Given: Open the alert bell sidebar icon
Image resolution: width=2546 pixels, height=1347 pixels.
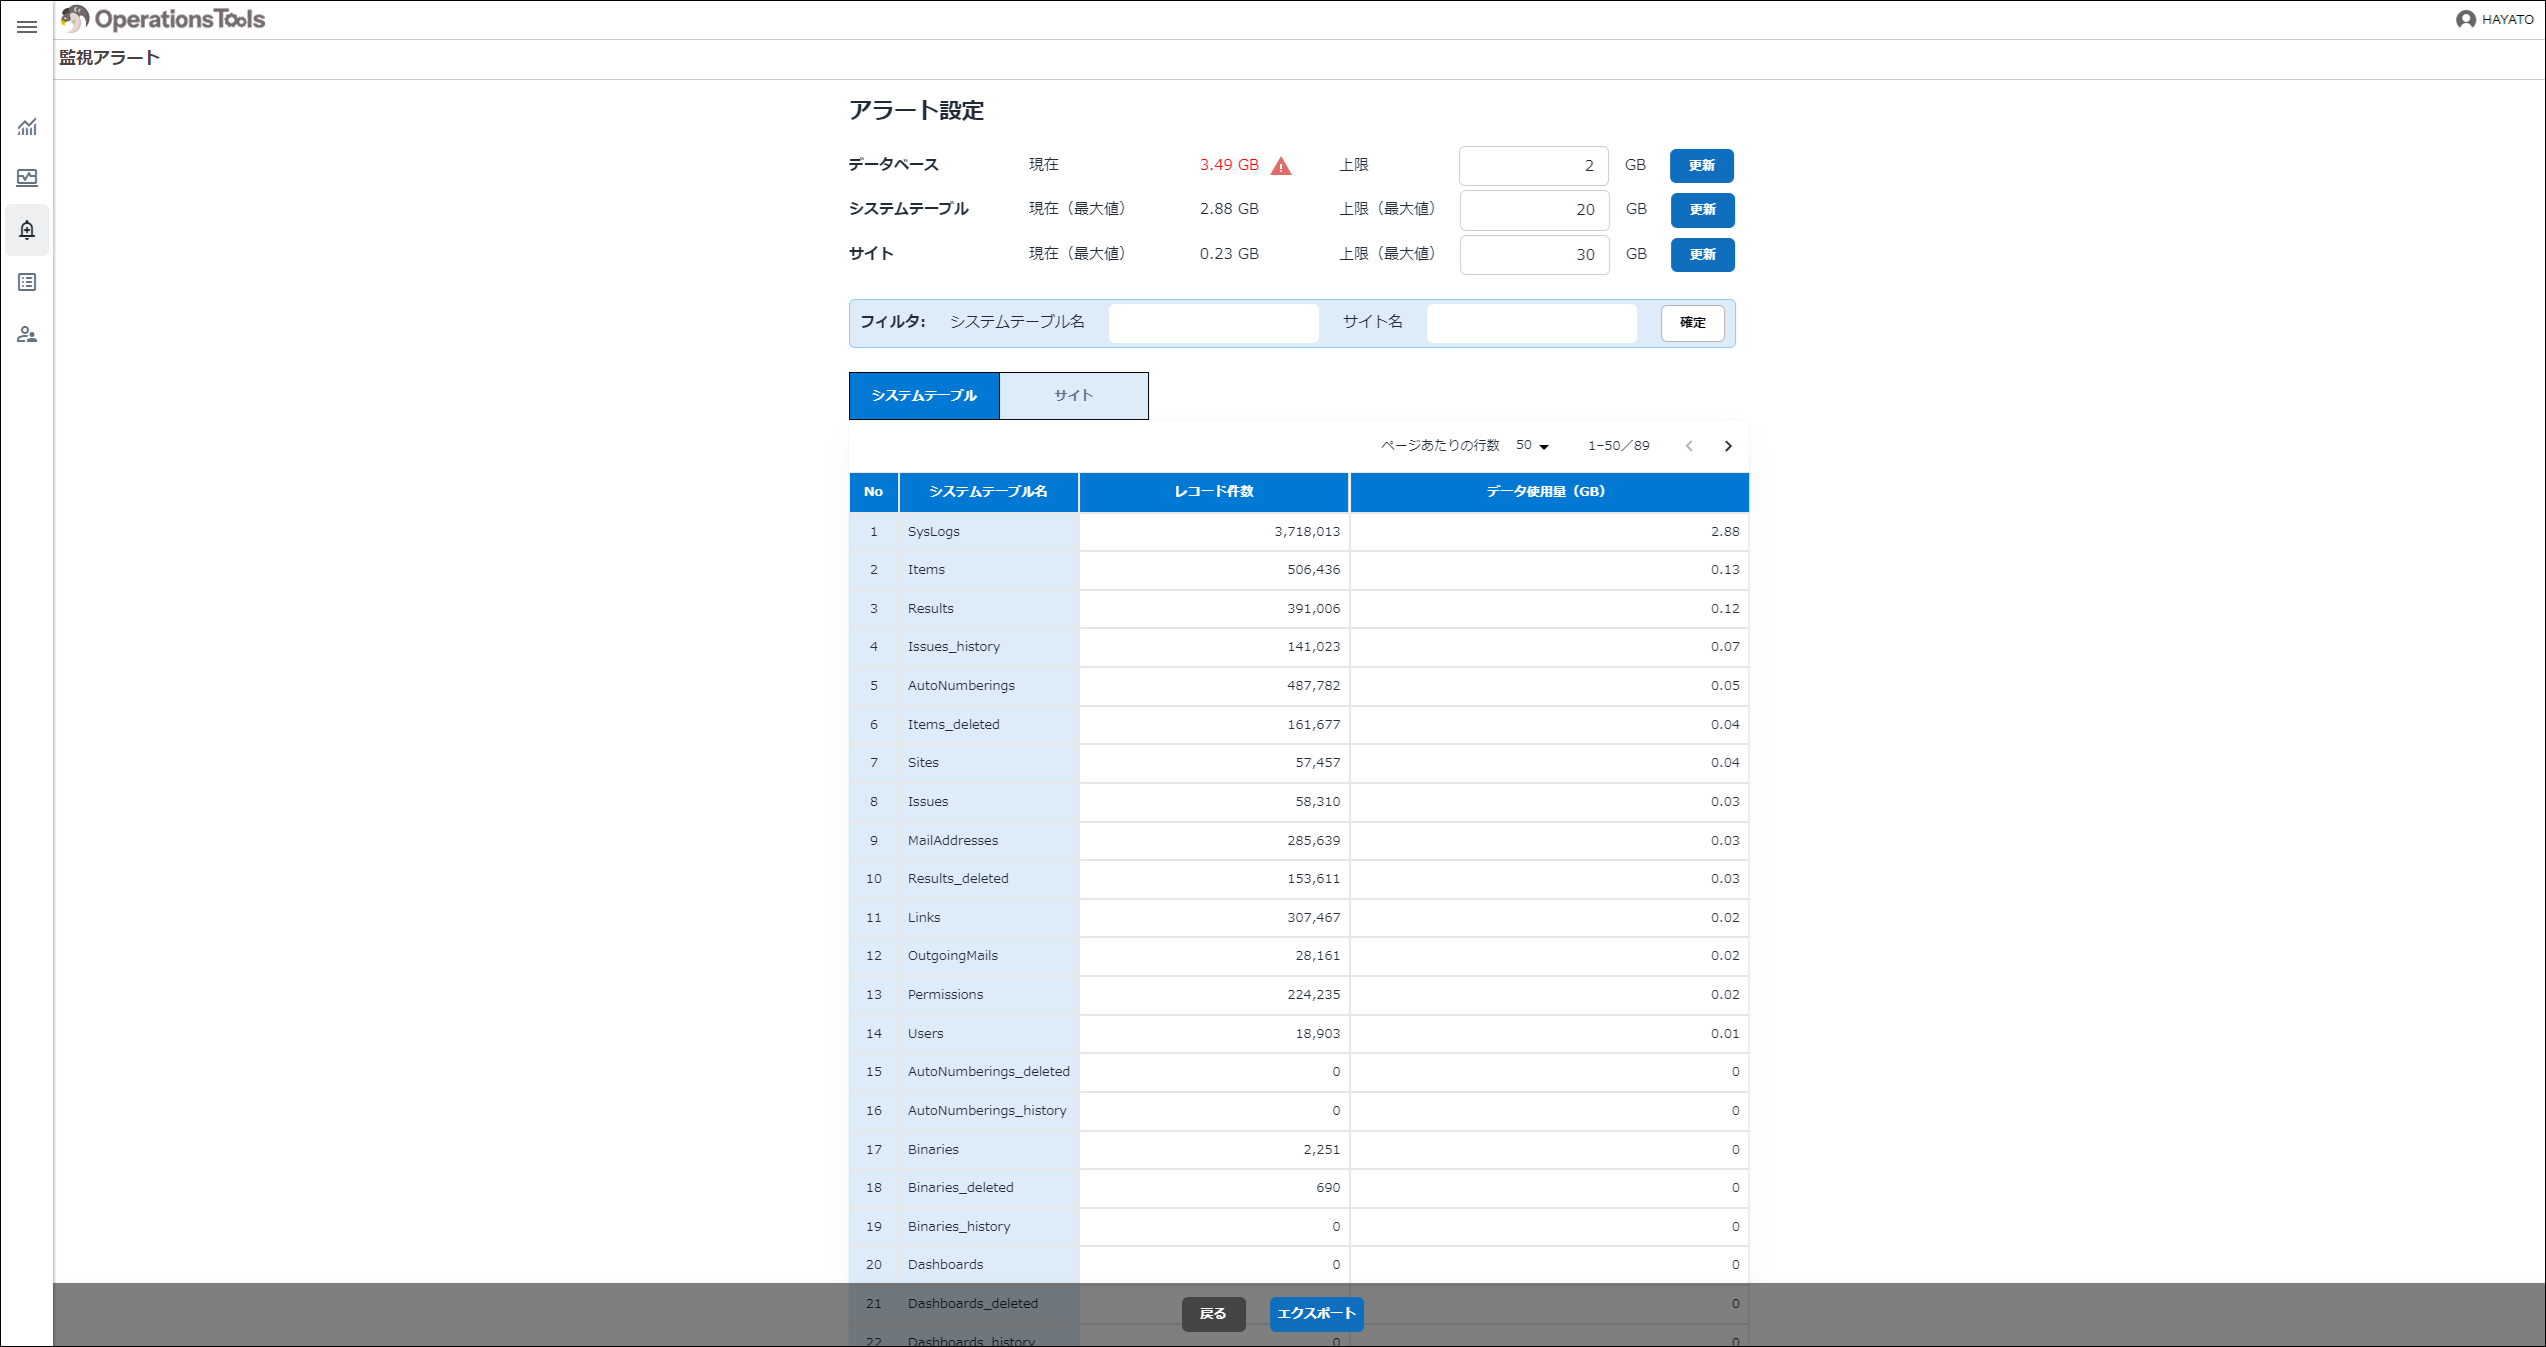Looking at the screenshot, I should (x=27, y=230).
